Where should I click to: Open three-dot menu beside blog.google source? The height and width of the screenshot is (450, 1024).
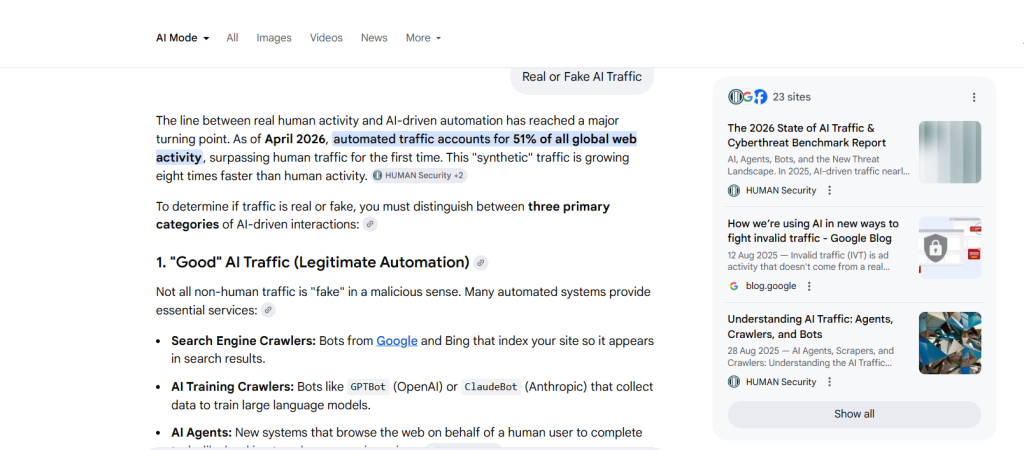809,286
